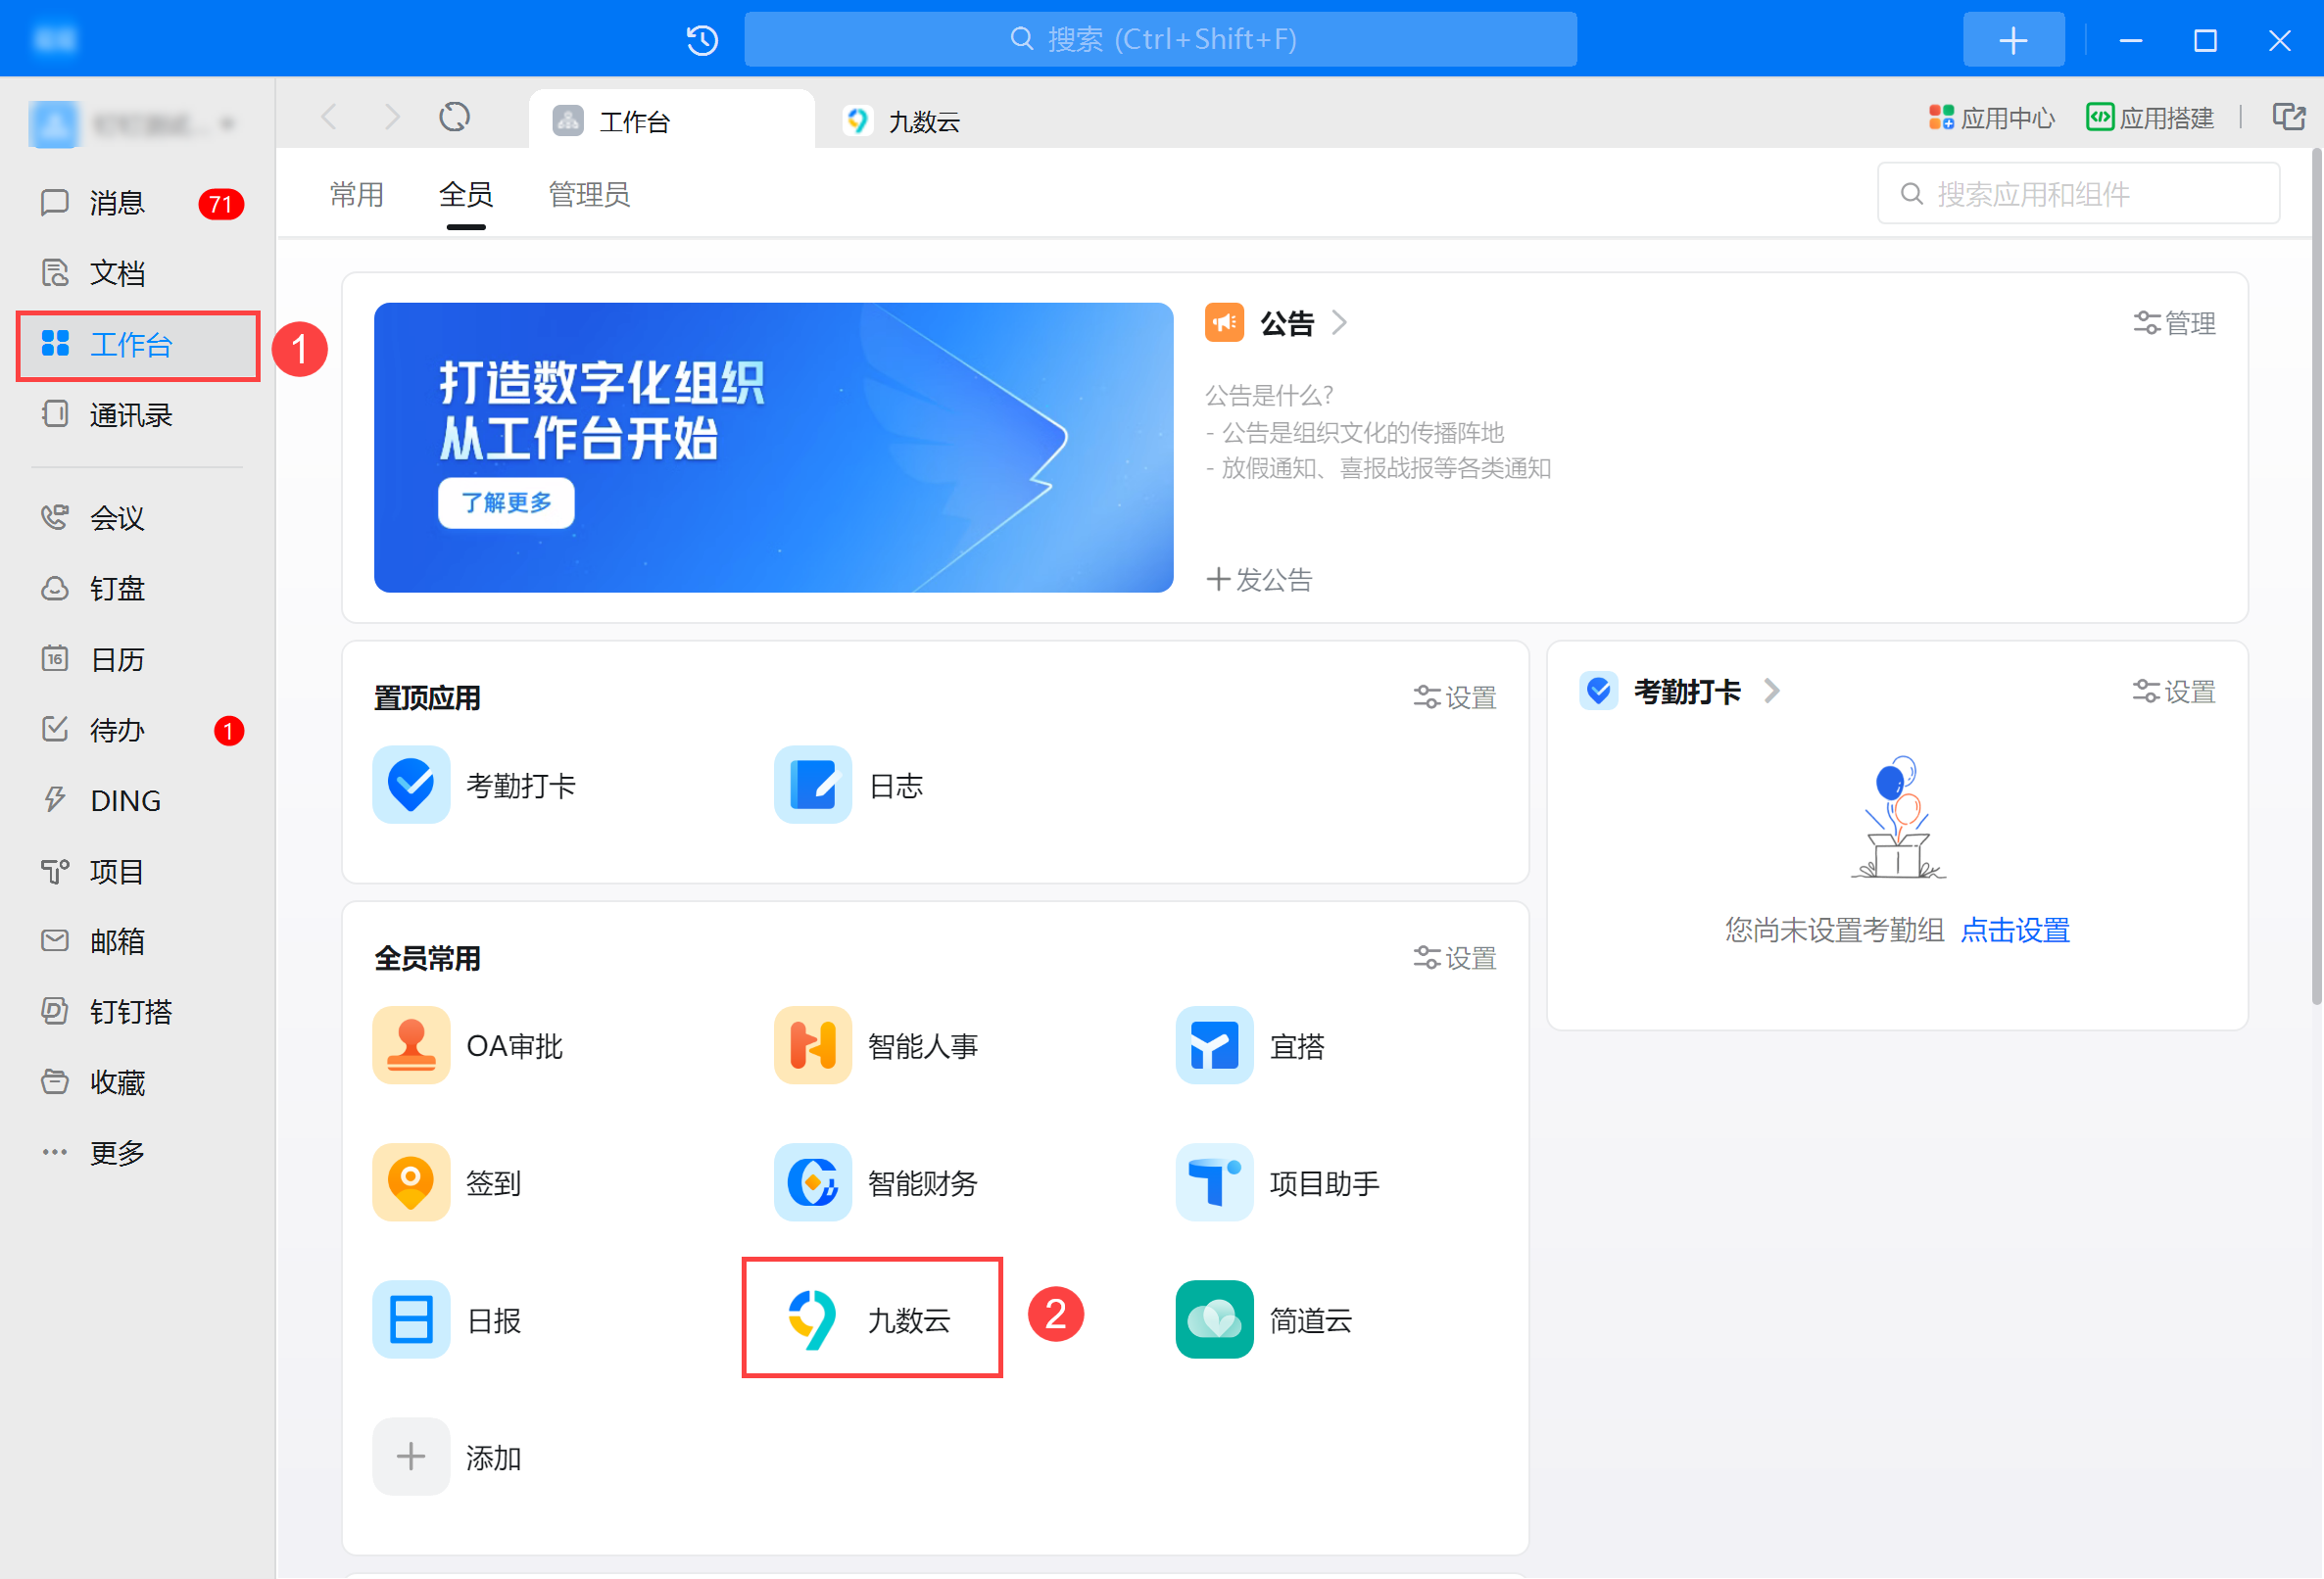Click the 点击设置 link
The height and width of the screenshot is (1579, 2324).
pyautogui.click(x=2015, y=930)
